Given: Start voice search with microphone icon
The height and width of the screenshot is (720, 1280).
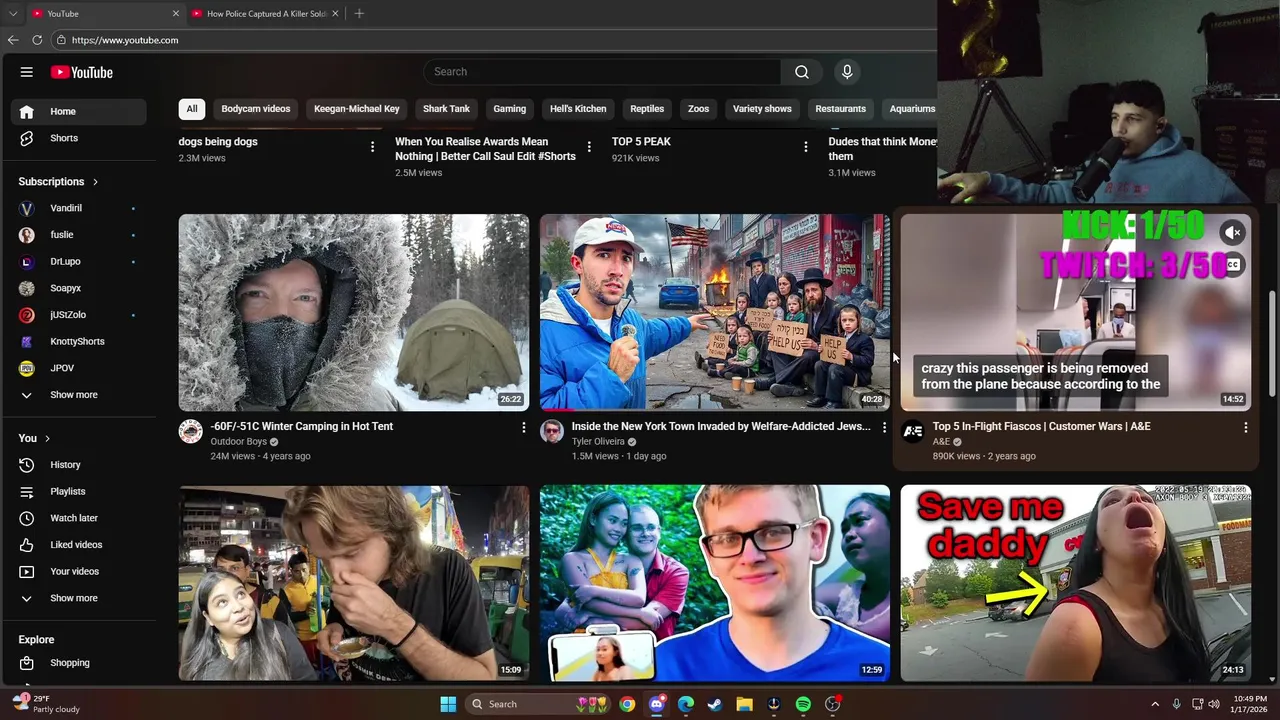Looking at the screenshot, I should pos(847,72).
